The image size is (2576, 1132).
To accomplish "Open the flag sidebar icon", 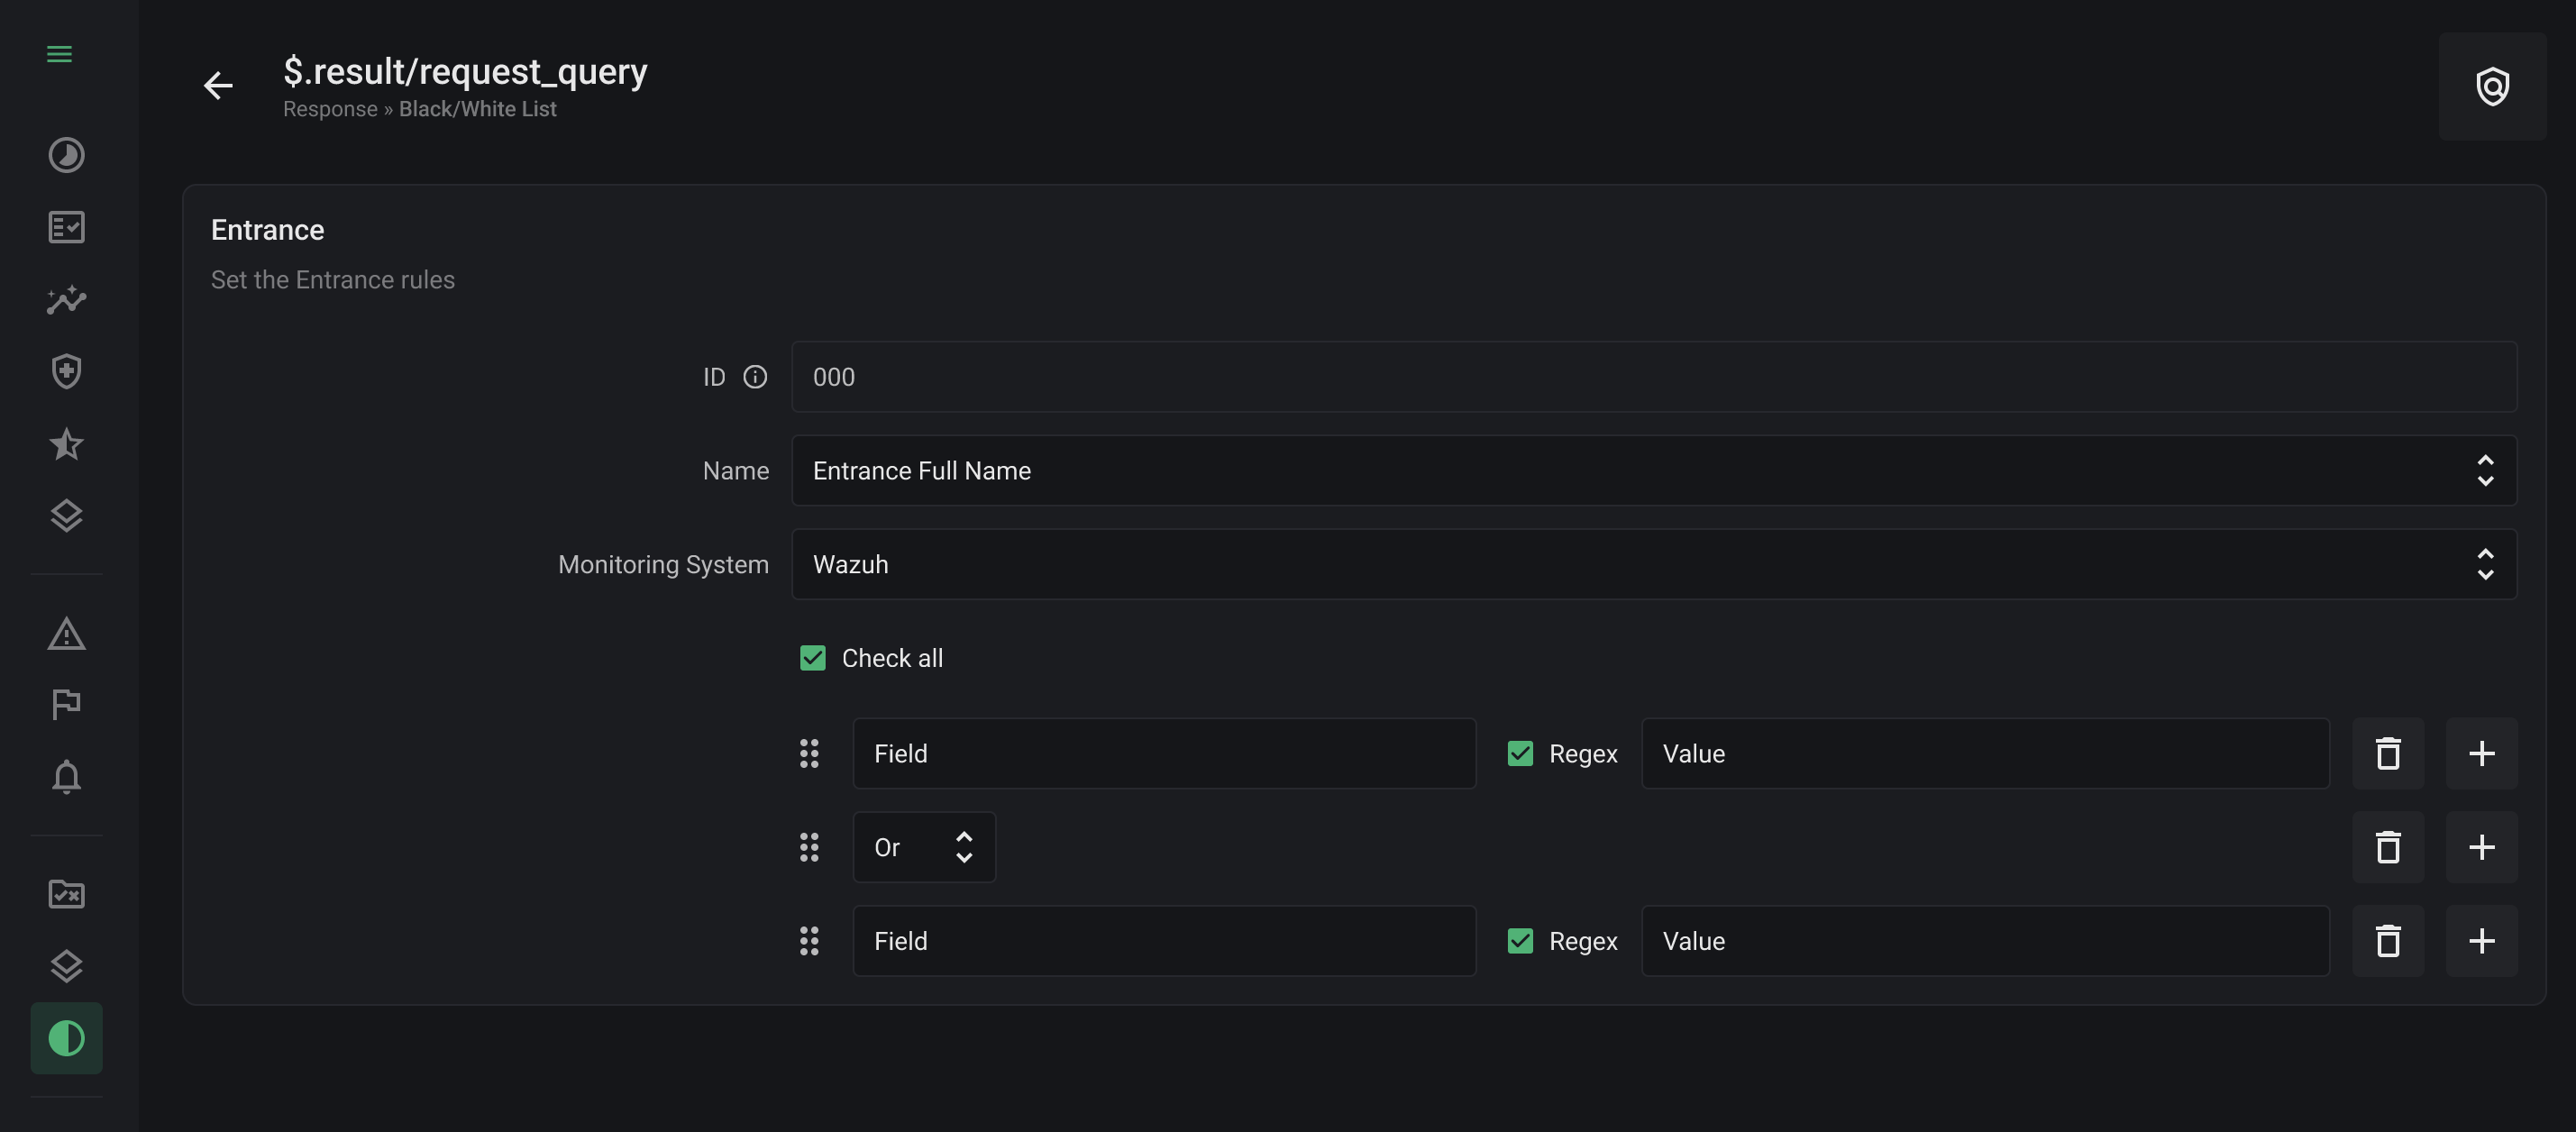I will click(66, 705).
